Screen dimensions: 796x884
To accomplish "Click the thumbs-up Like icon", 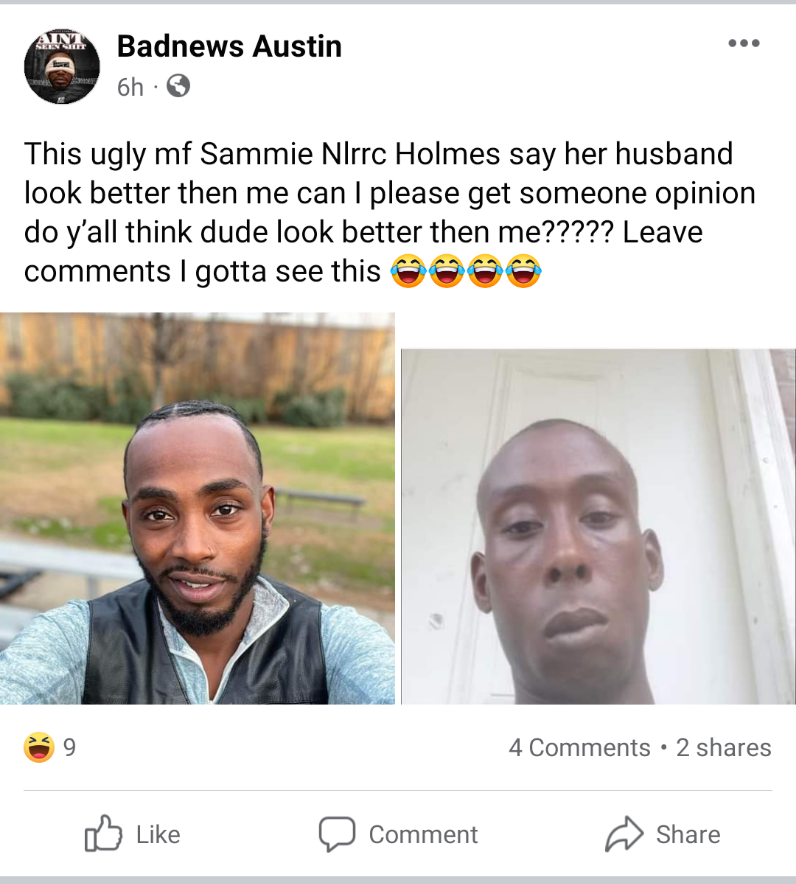I will 103,833.
